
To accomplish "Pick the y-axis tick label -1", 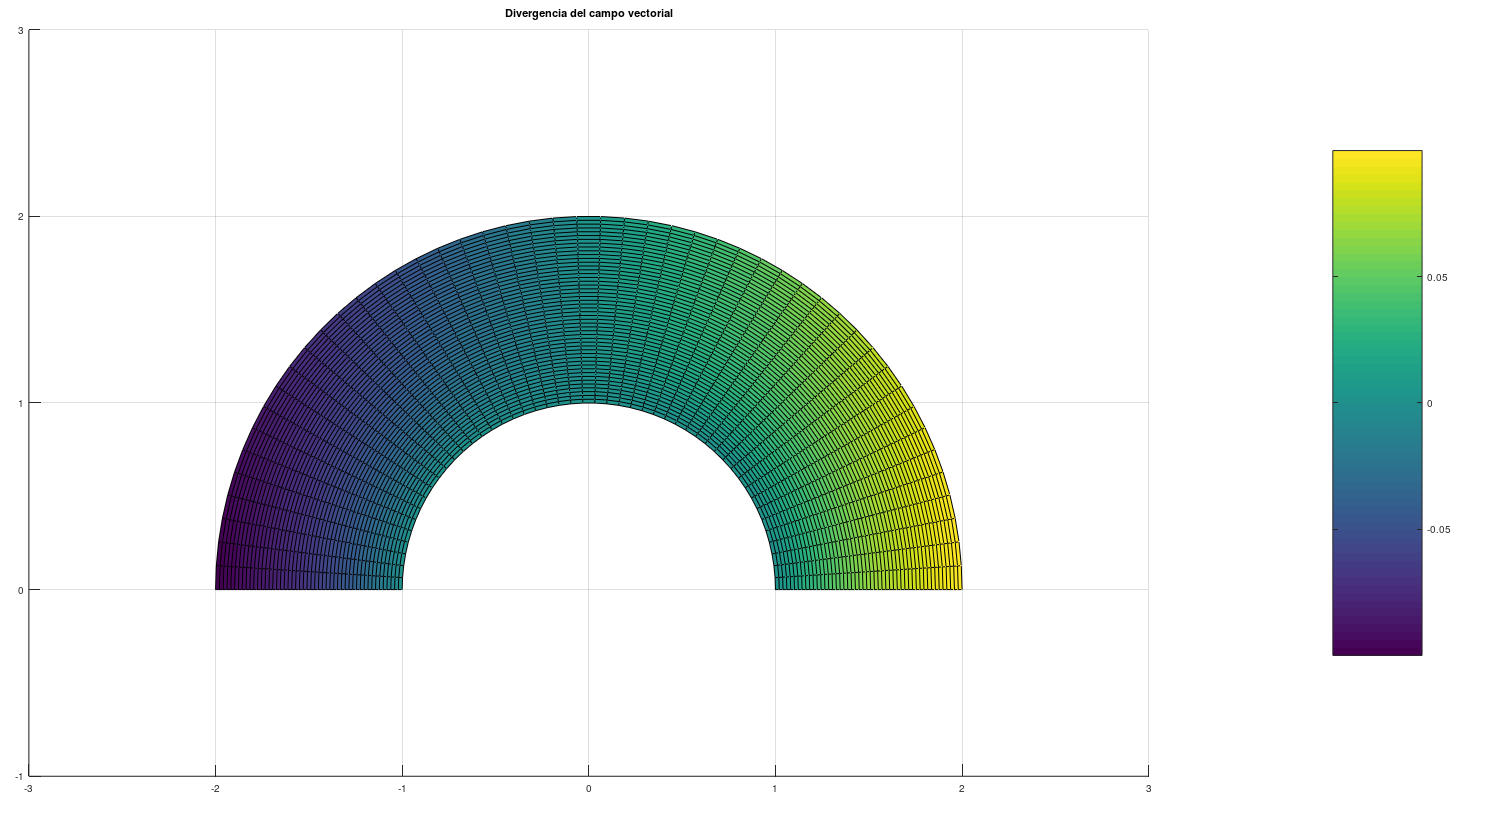I will pyautogui.click(x=19, y=776).
